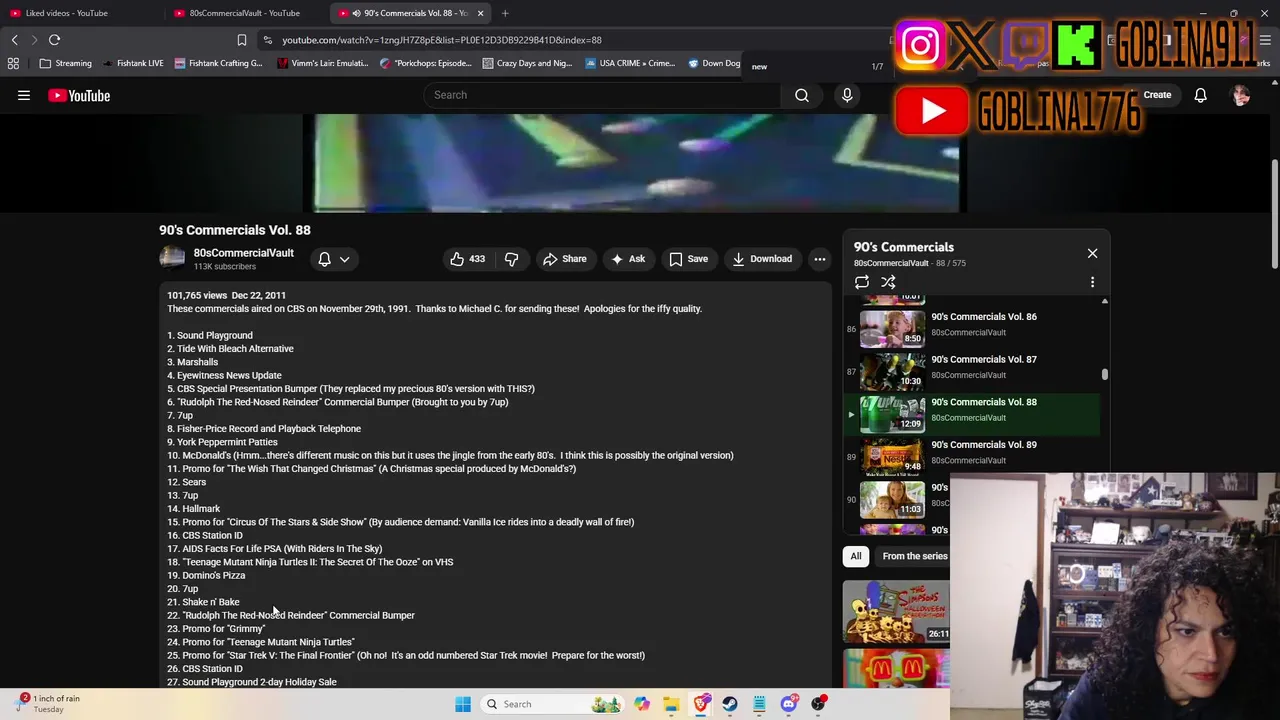
Task: Click the search magnifier button
Action: point(802,95)
